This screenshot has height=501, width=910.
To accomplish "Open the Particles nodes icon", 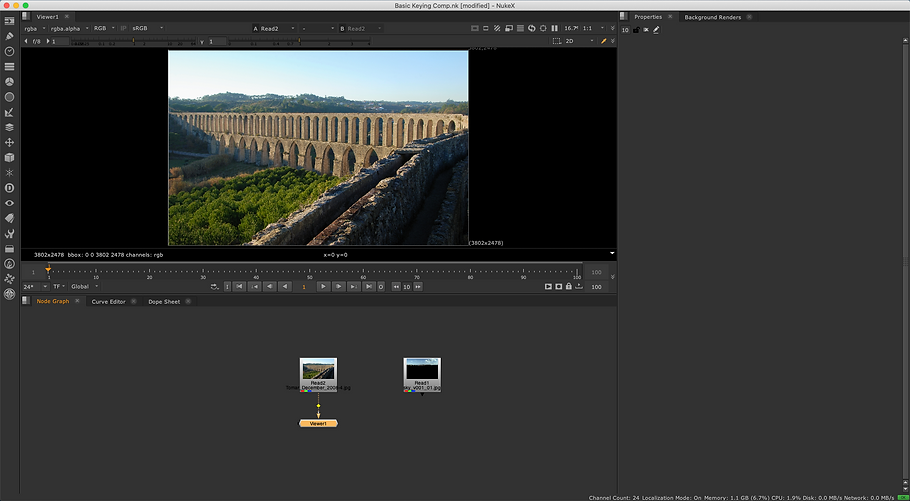I will pos(9,172).
